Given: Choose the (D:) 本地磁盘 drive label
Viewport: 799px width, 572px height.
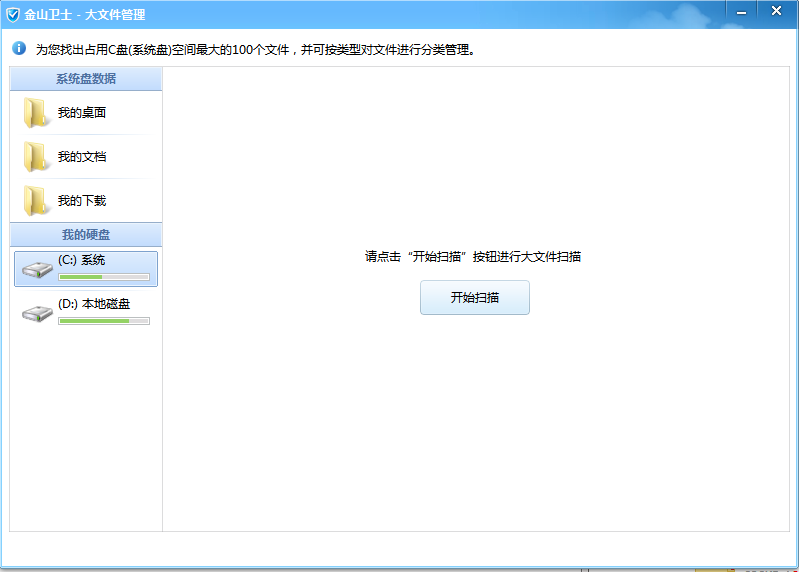Looking at the screenshot, I should (x=94, y=304).
